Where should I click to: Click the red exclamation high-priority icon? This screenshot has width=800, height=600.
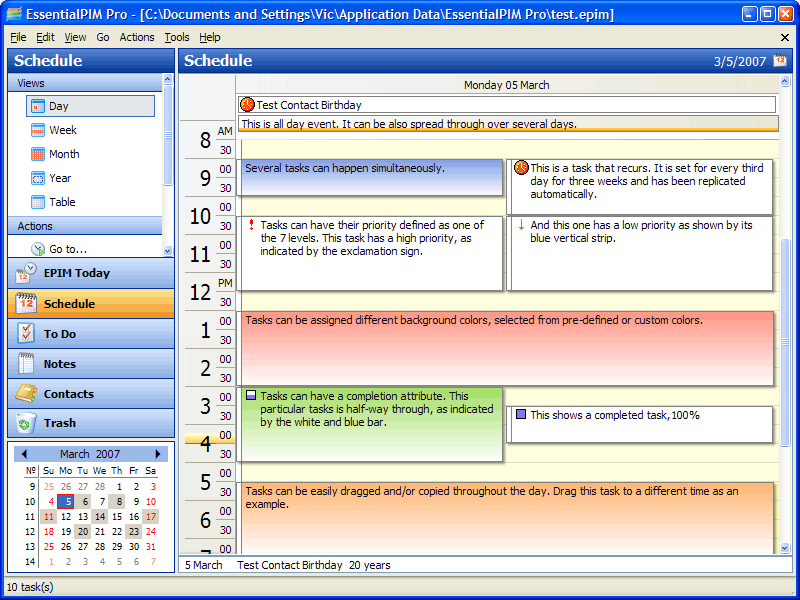(x=251, y=225)
